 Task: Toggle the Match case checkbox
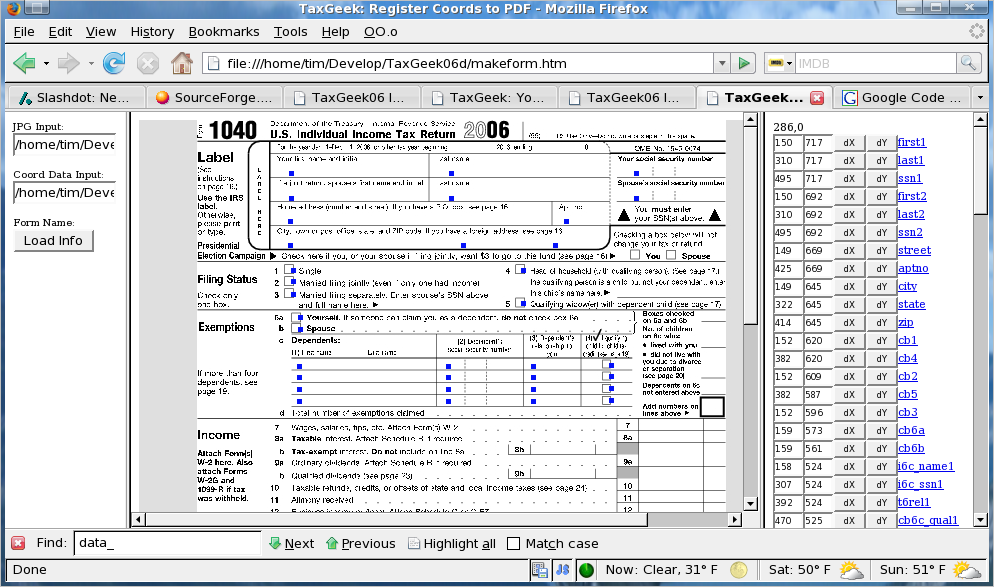(x=514, y=543)
